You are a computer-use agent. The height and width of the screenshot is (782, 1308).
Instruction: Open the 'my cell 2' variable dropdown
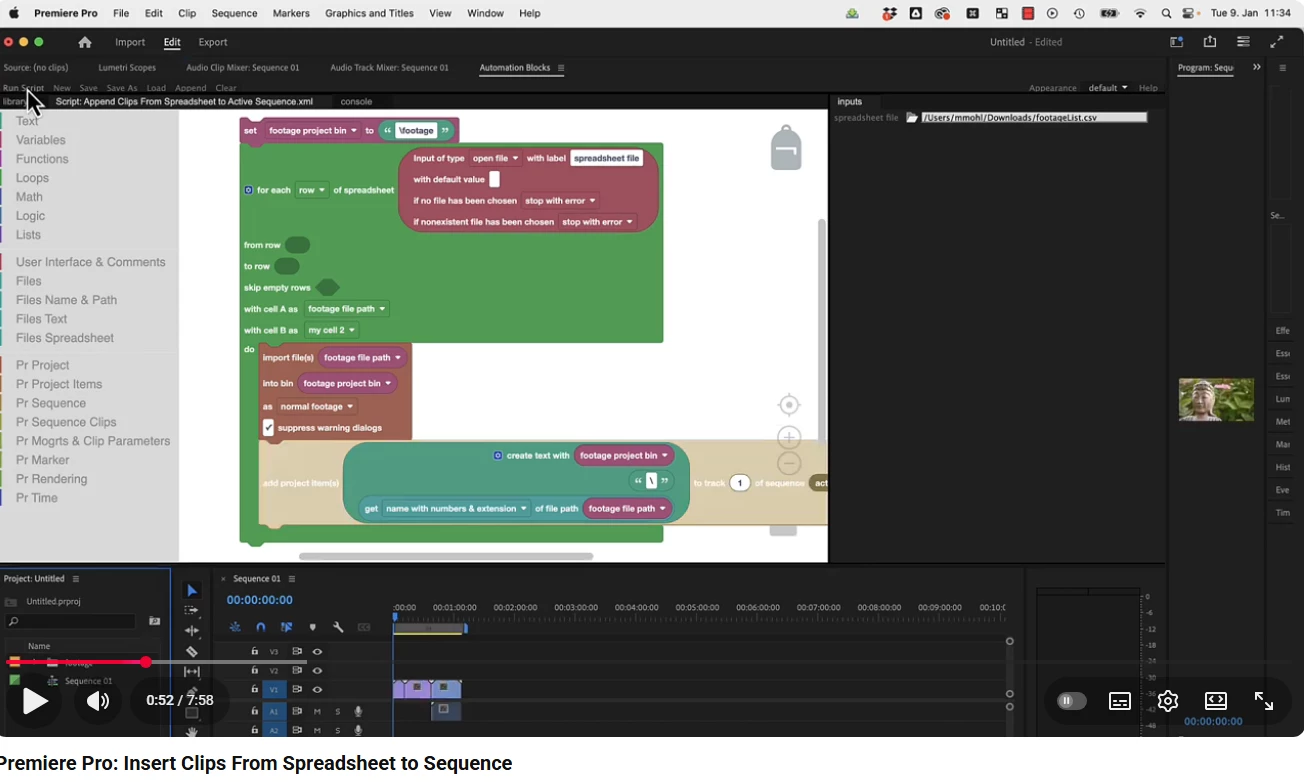331,330
